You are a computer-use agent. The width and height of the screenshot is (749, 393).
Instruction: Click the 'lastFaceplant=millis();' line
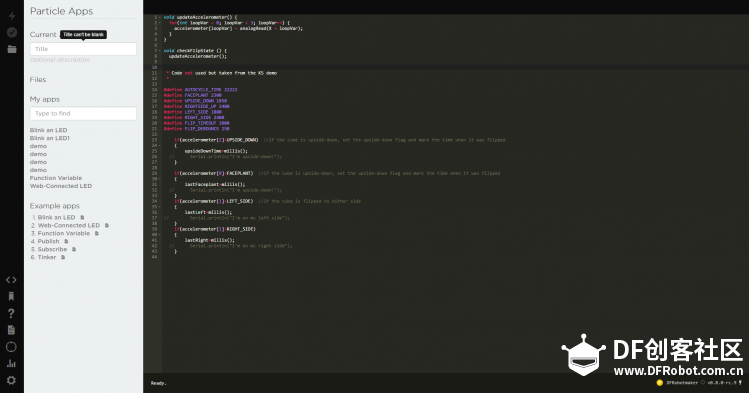(215, 184)
